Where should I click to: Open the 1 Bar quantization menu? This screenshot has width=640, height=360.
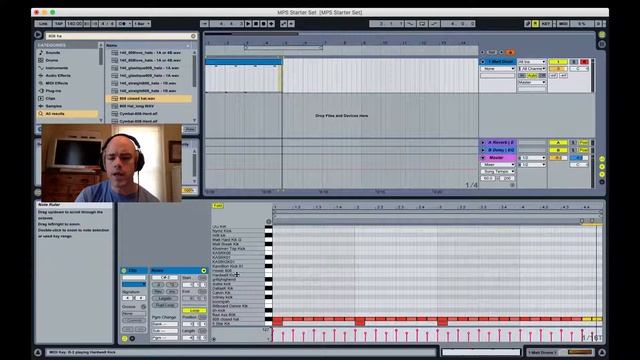[142, 24]
